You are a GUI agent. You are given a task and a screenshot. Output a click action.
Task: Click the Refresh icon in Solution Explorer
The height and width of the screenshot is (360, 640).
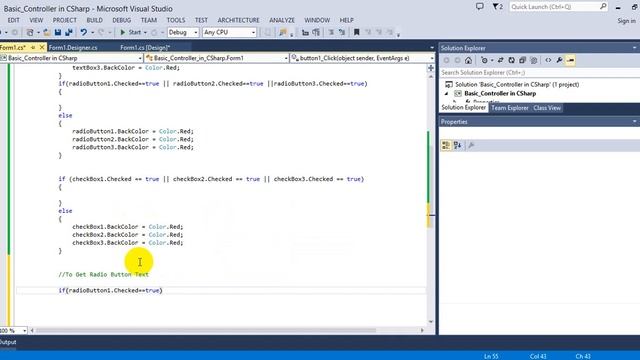coord(511,60)
